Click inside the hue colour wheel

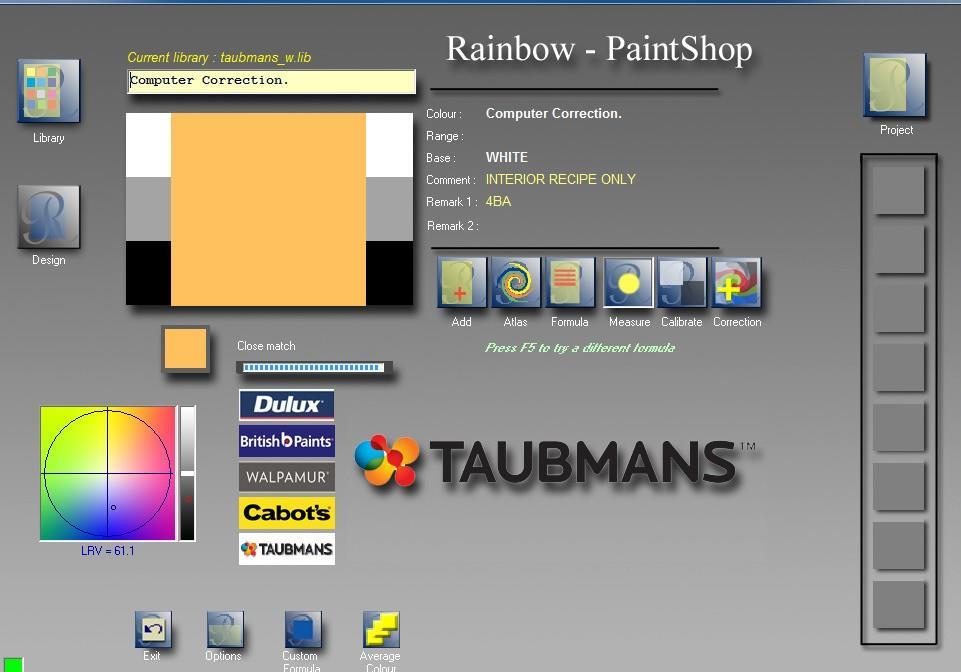point(108,473)
